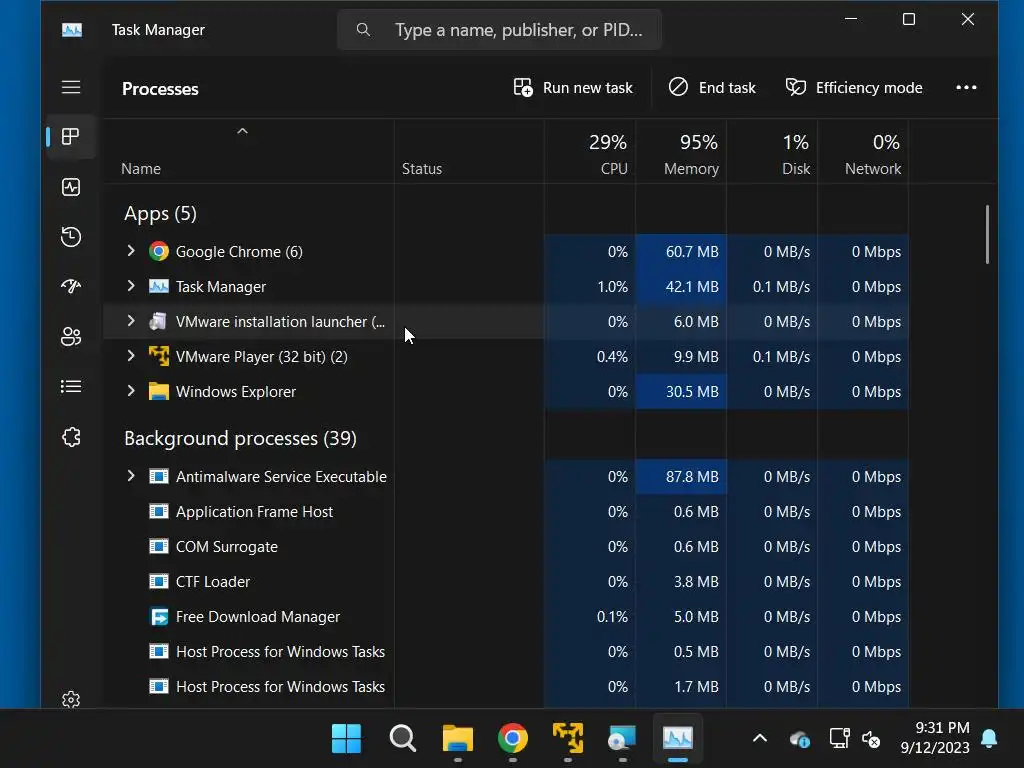Click the Windows Explorer folder icon

(159, 391)
